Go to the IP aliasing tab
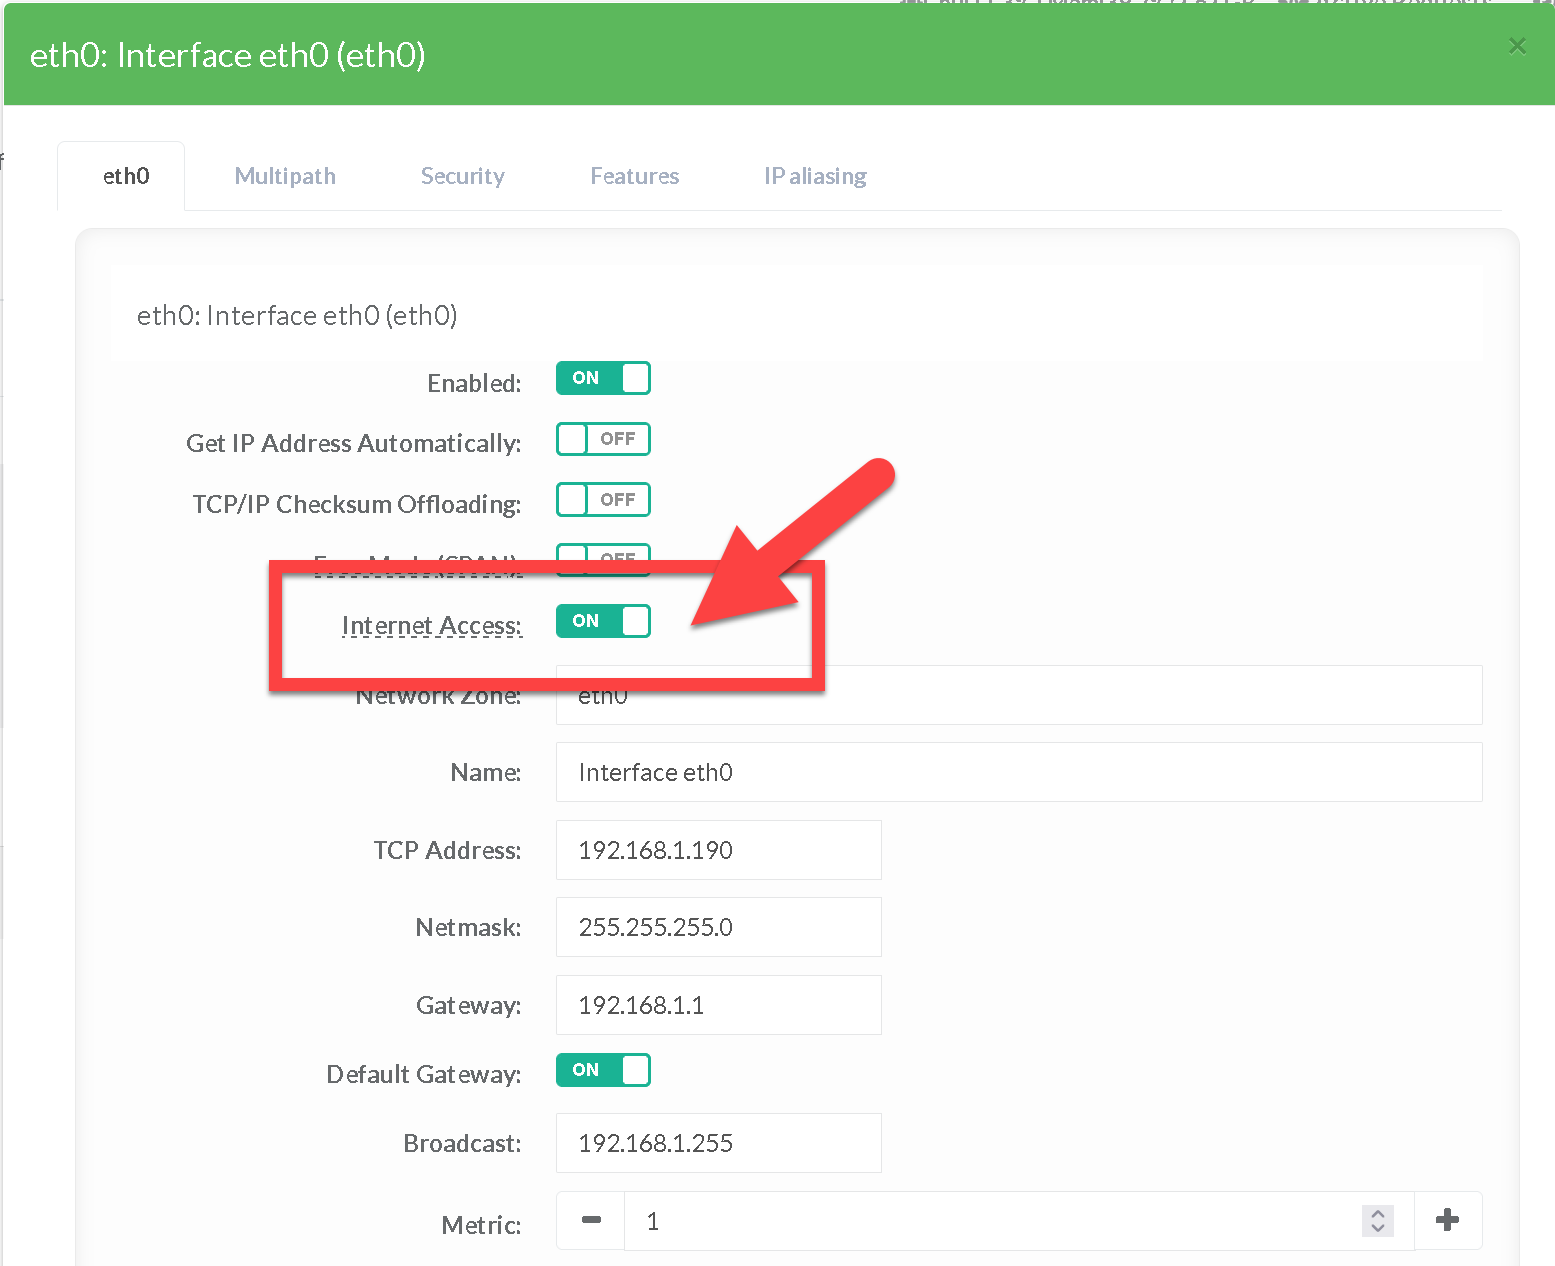 (815, 176)
